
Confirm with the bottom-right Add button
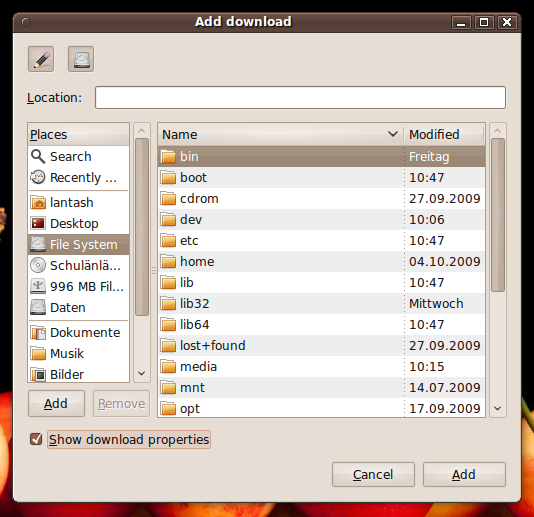pyautogui.click(x=464, y=474)
